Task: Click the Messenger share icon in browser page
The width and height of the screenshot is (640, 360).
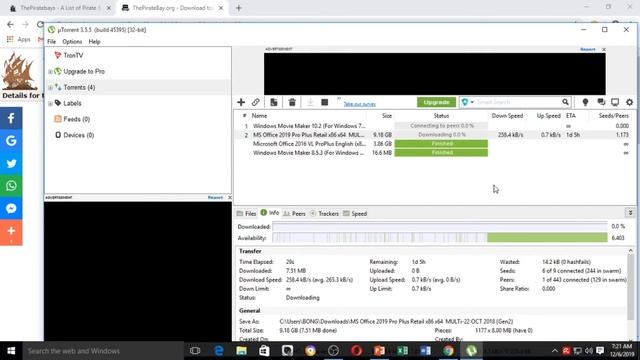Action: (11, 208)
